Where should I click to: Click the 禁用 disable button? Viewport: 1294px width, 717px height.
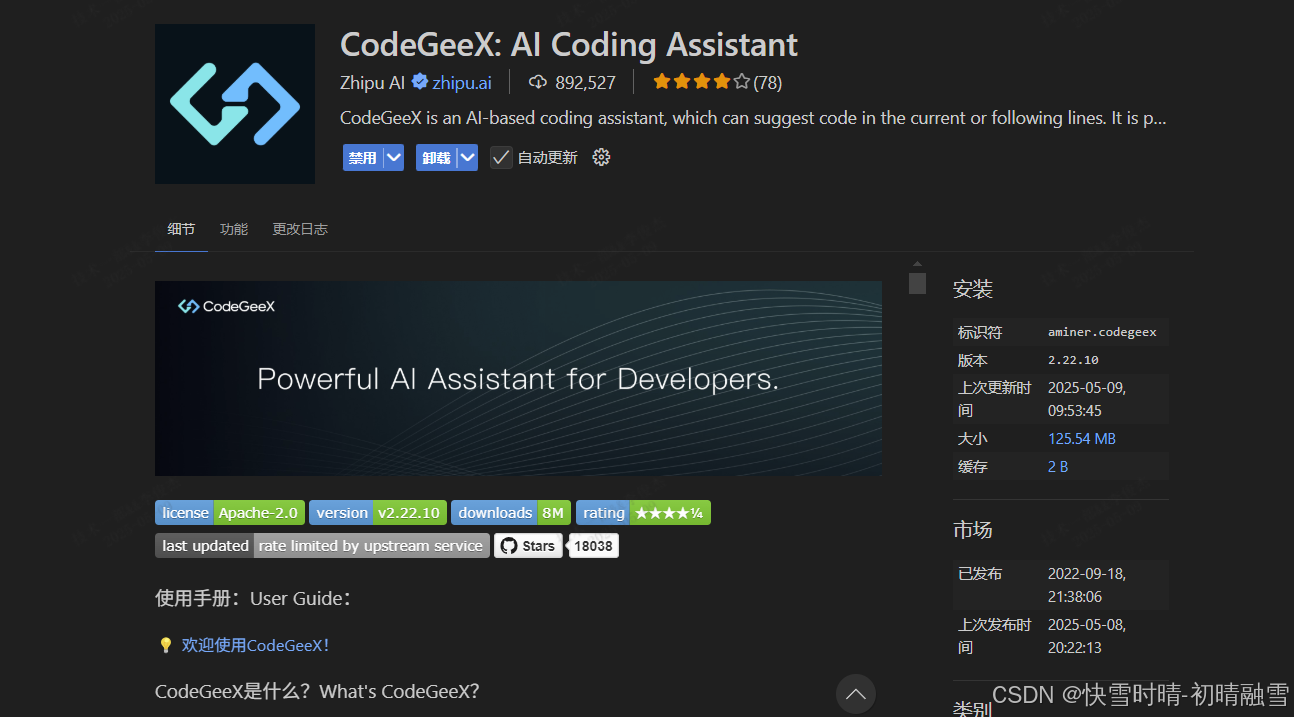tap(363, 157)
